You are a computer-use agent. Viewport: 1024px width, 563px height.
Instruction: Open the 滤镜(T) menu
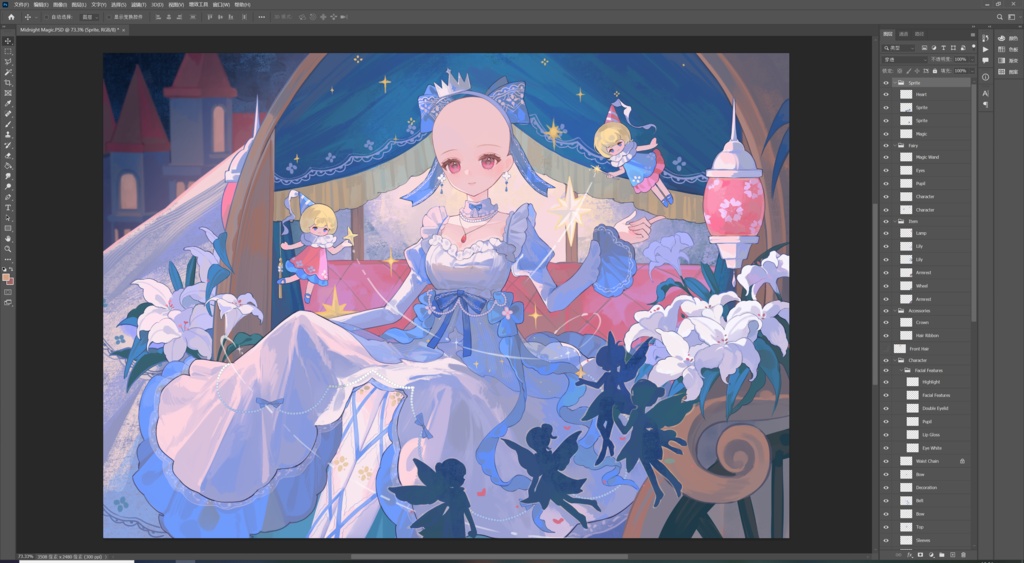[x=138, y=5]
